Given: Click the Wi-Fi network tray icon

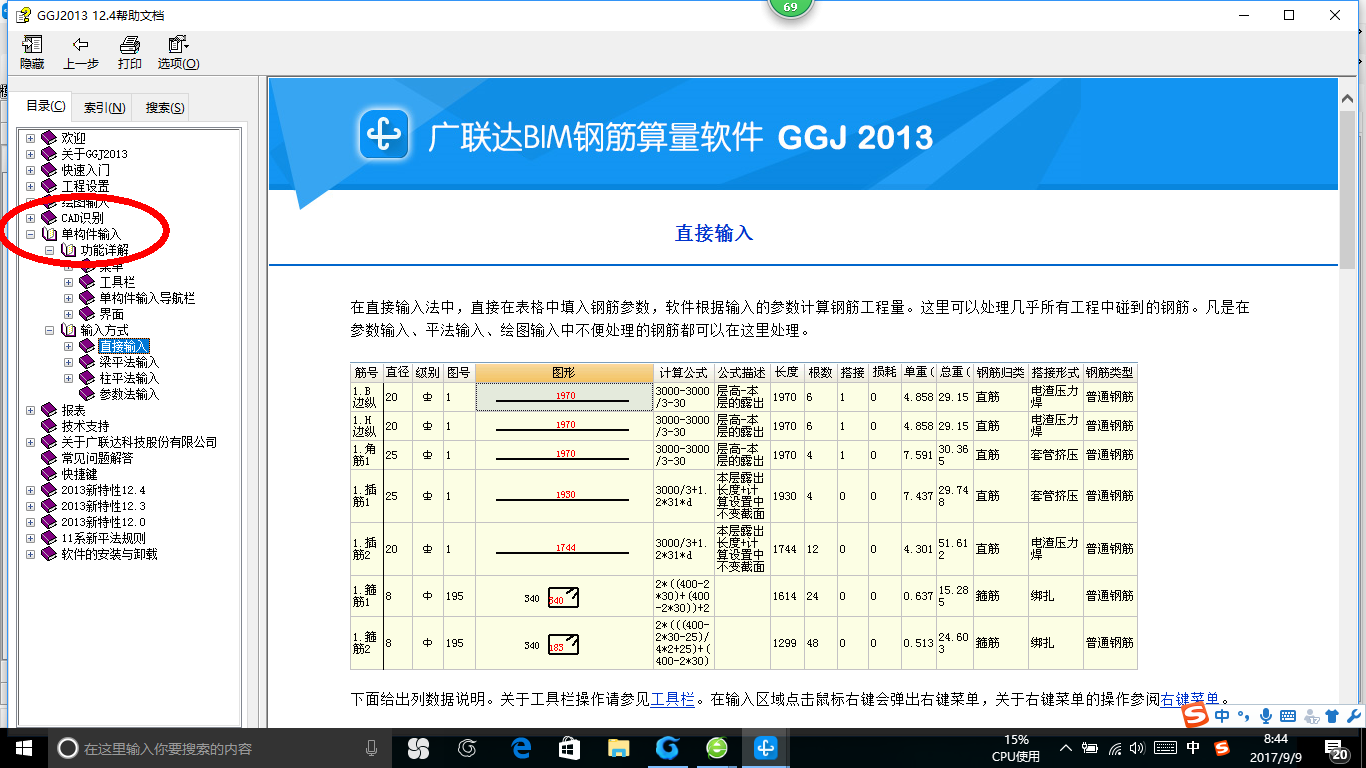Looking at the screenshot, I should [x=1116, y=748].
